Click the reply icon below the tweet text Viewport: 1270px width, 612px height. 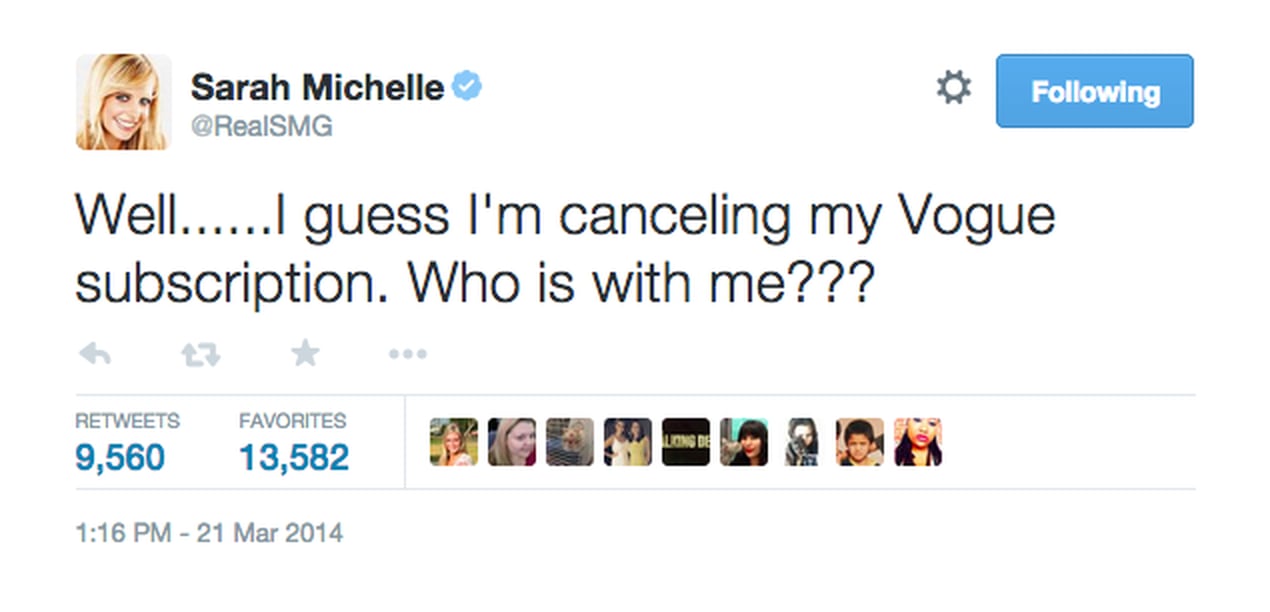click(x=95, y=352)
